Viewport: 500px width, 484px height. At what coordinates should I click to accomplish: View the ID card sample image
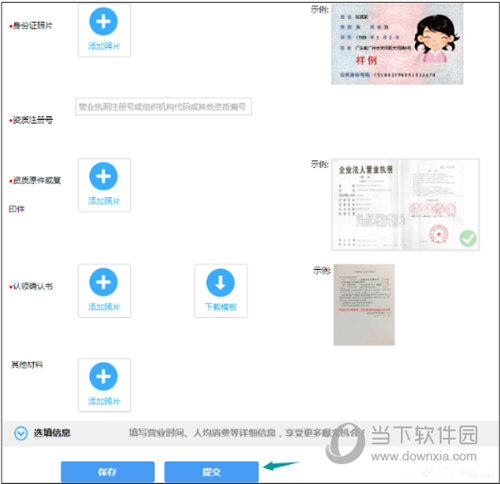pos(397,44)
